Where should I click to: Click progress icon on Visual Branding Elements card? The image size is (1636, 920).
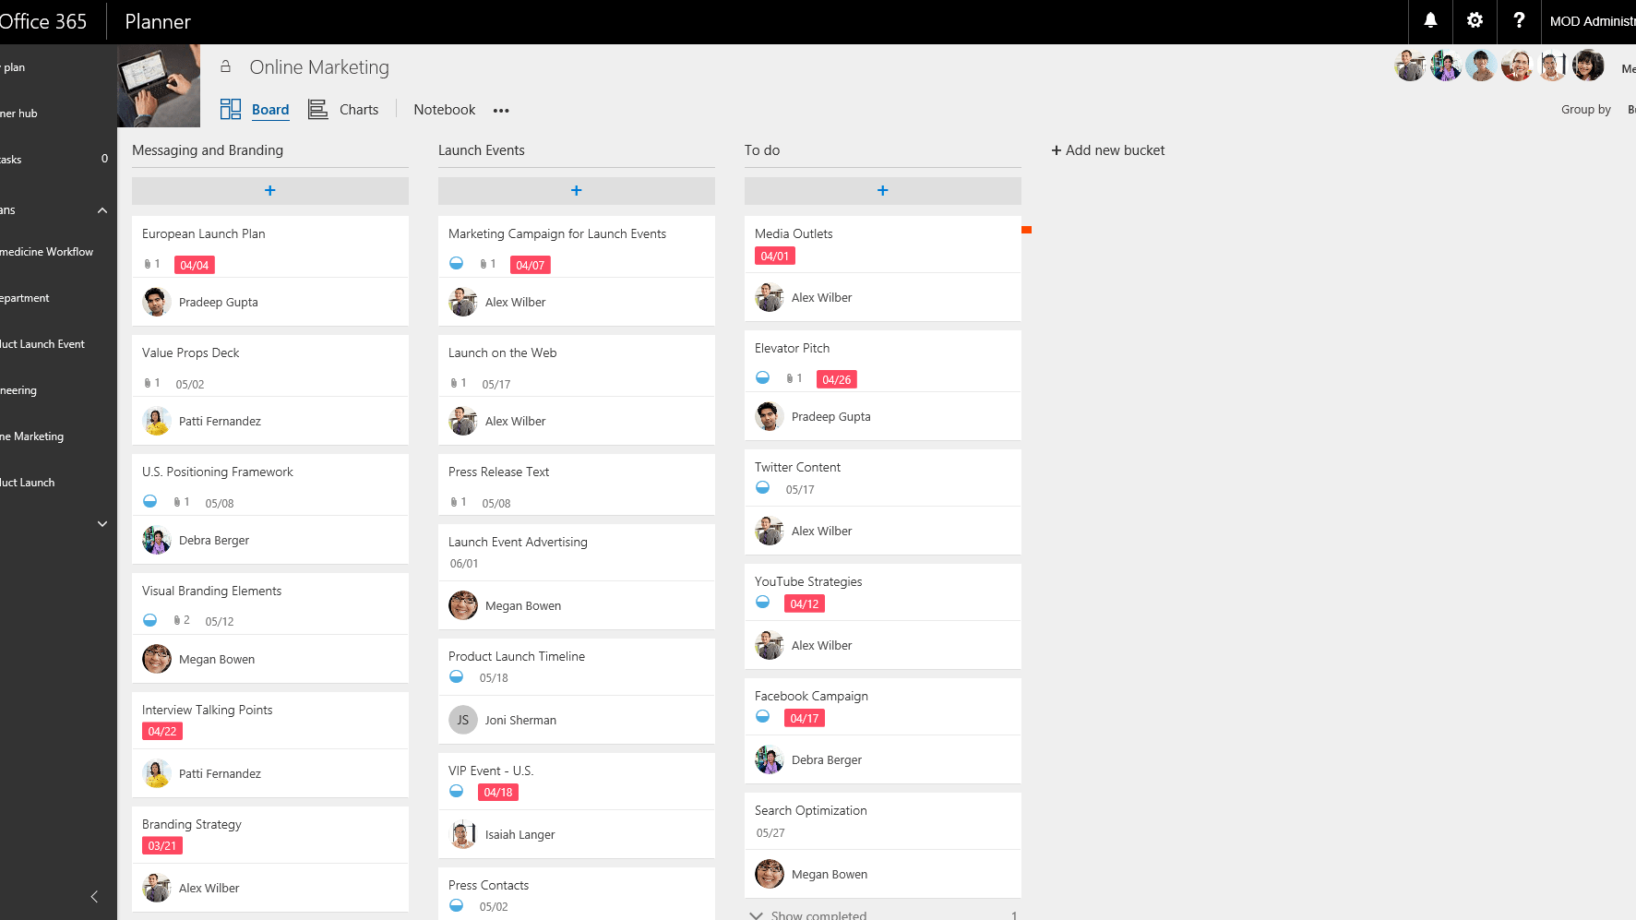point(150,620)
